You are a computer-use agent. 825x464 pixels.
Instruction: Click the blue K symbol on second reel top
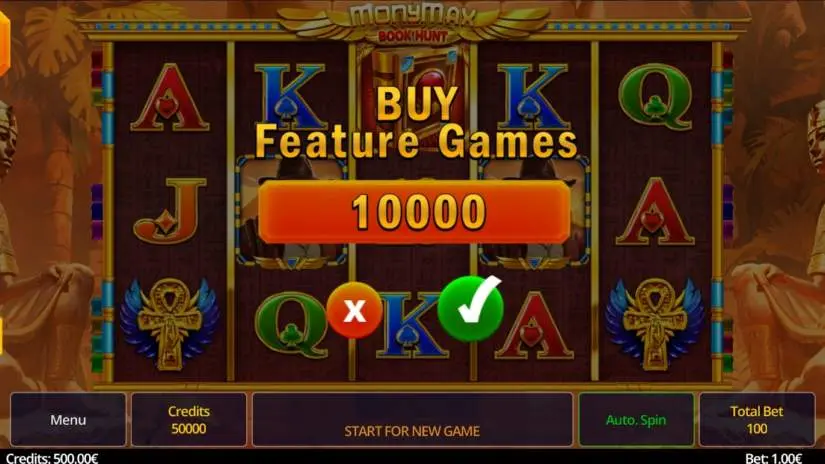pos(290,97)
